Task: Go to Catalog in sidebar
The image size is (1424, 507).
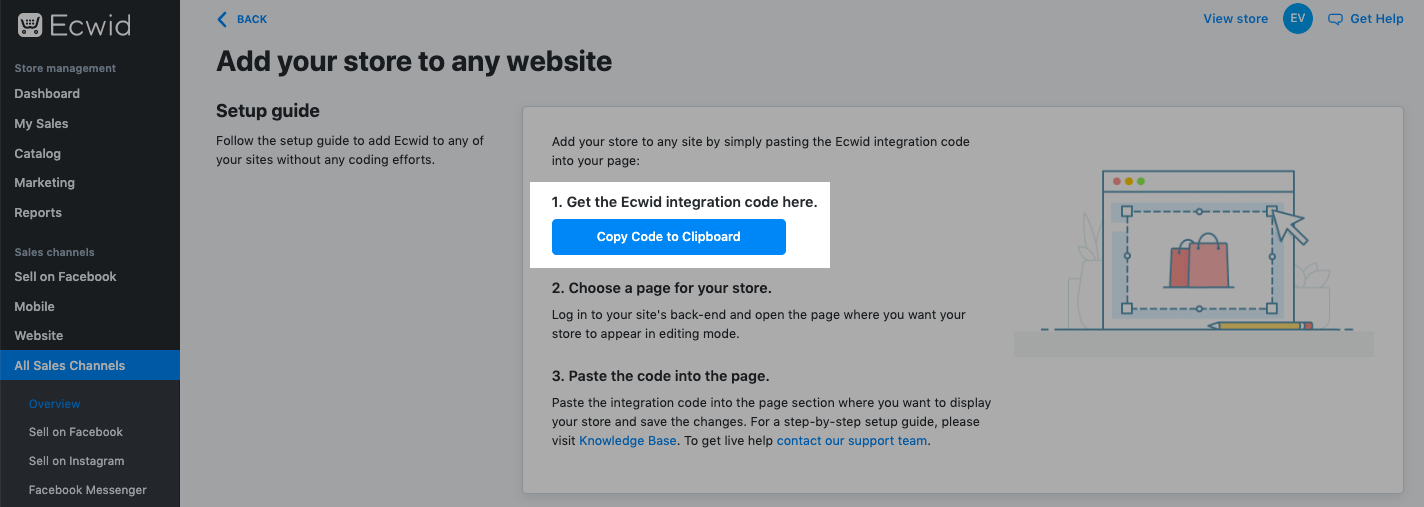Action: [38, 153]
